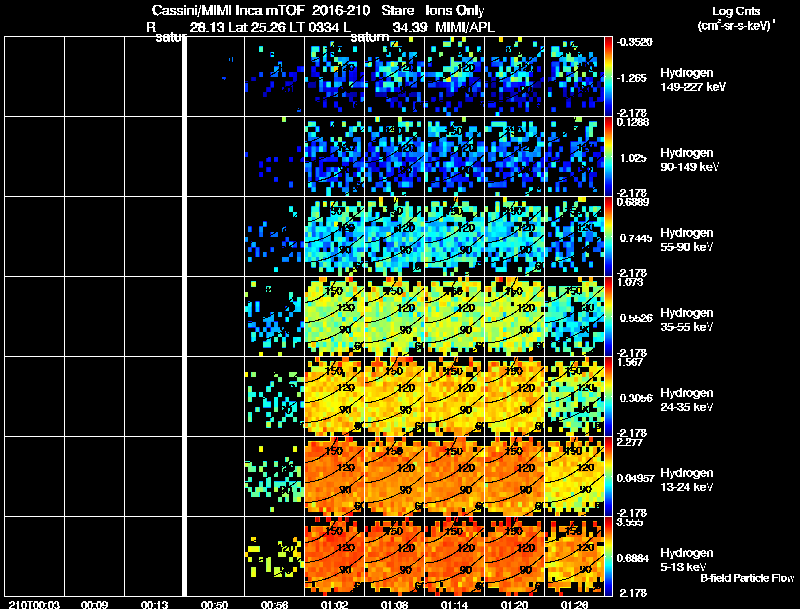The height and width of the screenshot is (609, 800).
Task: Click the '(cm²-sr-s-keV)' units label
Action: click(x=734, y=25)
